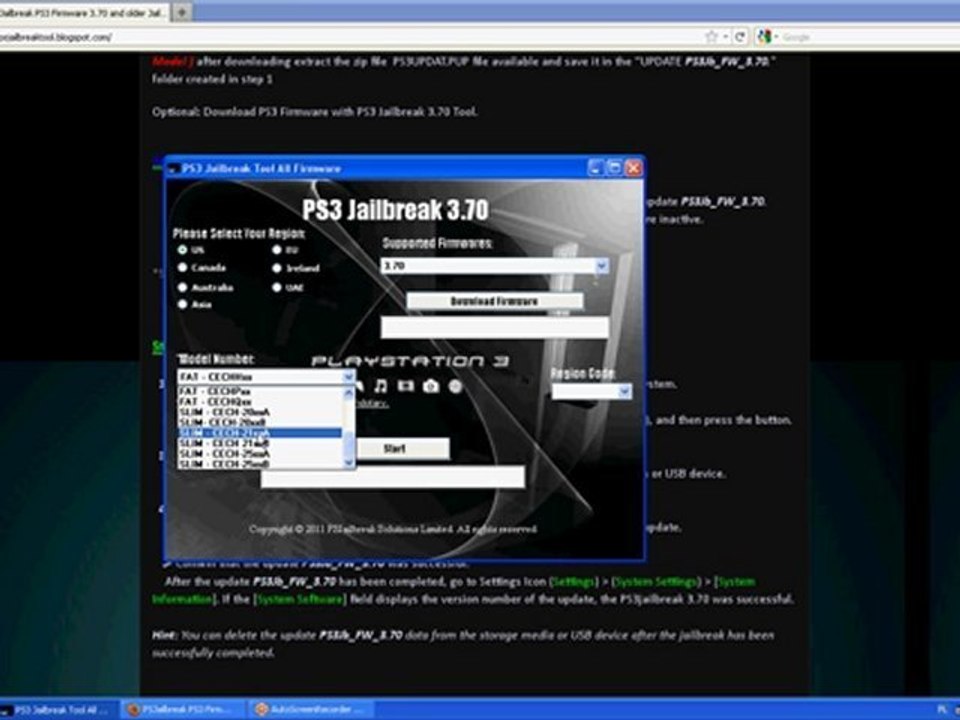
Task: Click model list scrollbar down arrow
Action: pos(349,463)
